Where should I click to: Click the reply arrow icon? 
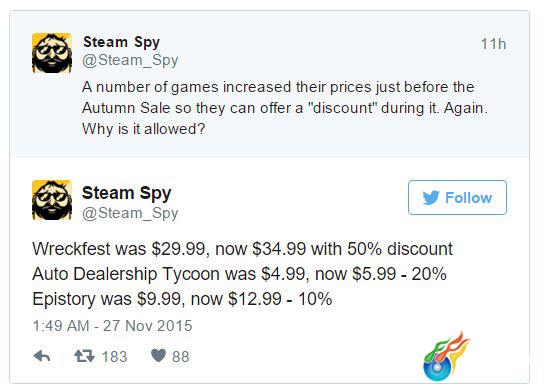[x=42, y=356]
